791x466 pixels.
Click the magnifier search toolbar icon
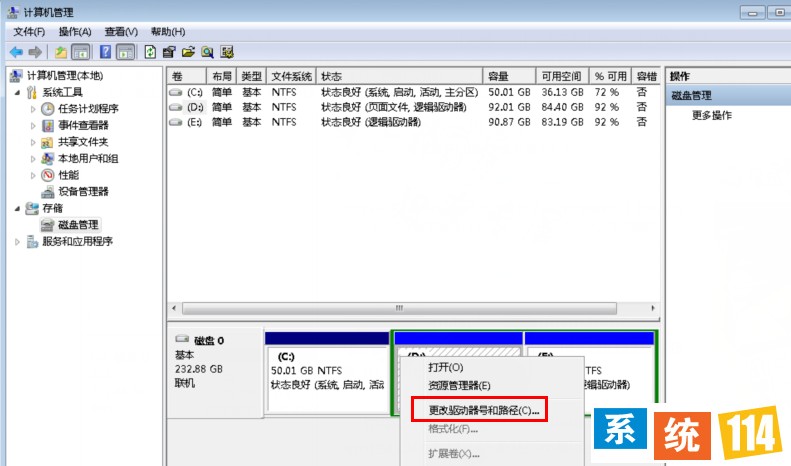click(207, 52)
